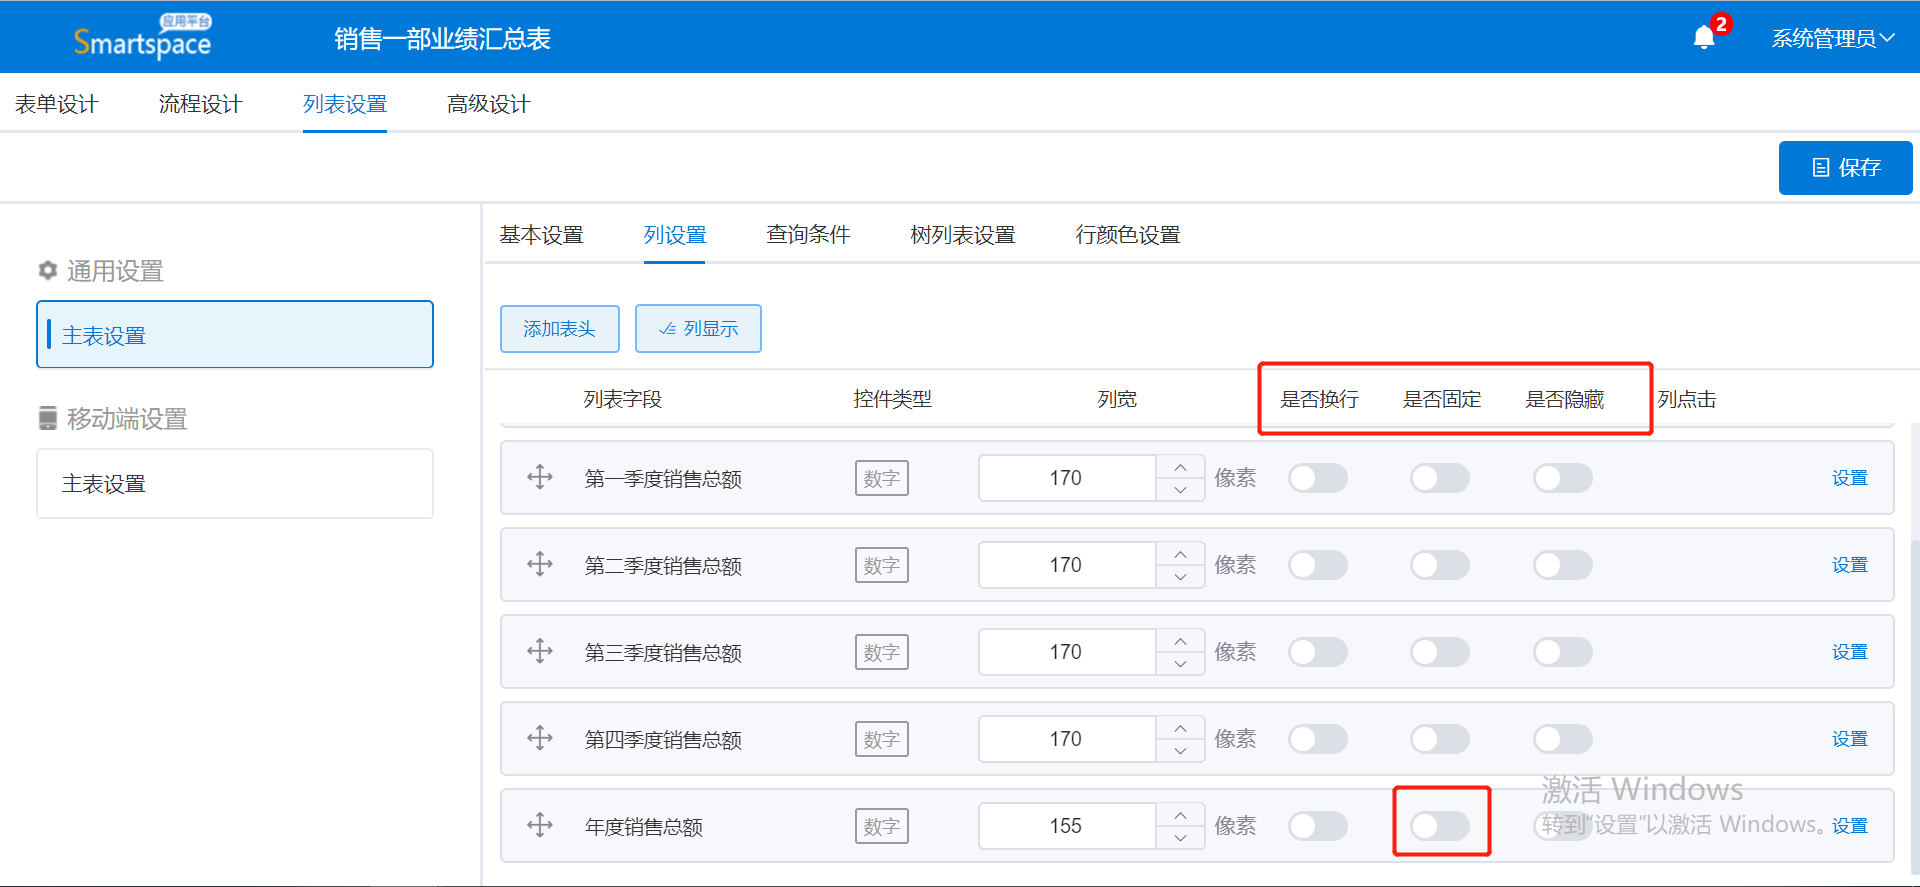Open the 树列表设置 sub-tab

(963, 235)
